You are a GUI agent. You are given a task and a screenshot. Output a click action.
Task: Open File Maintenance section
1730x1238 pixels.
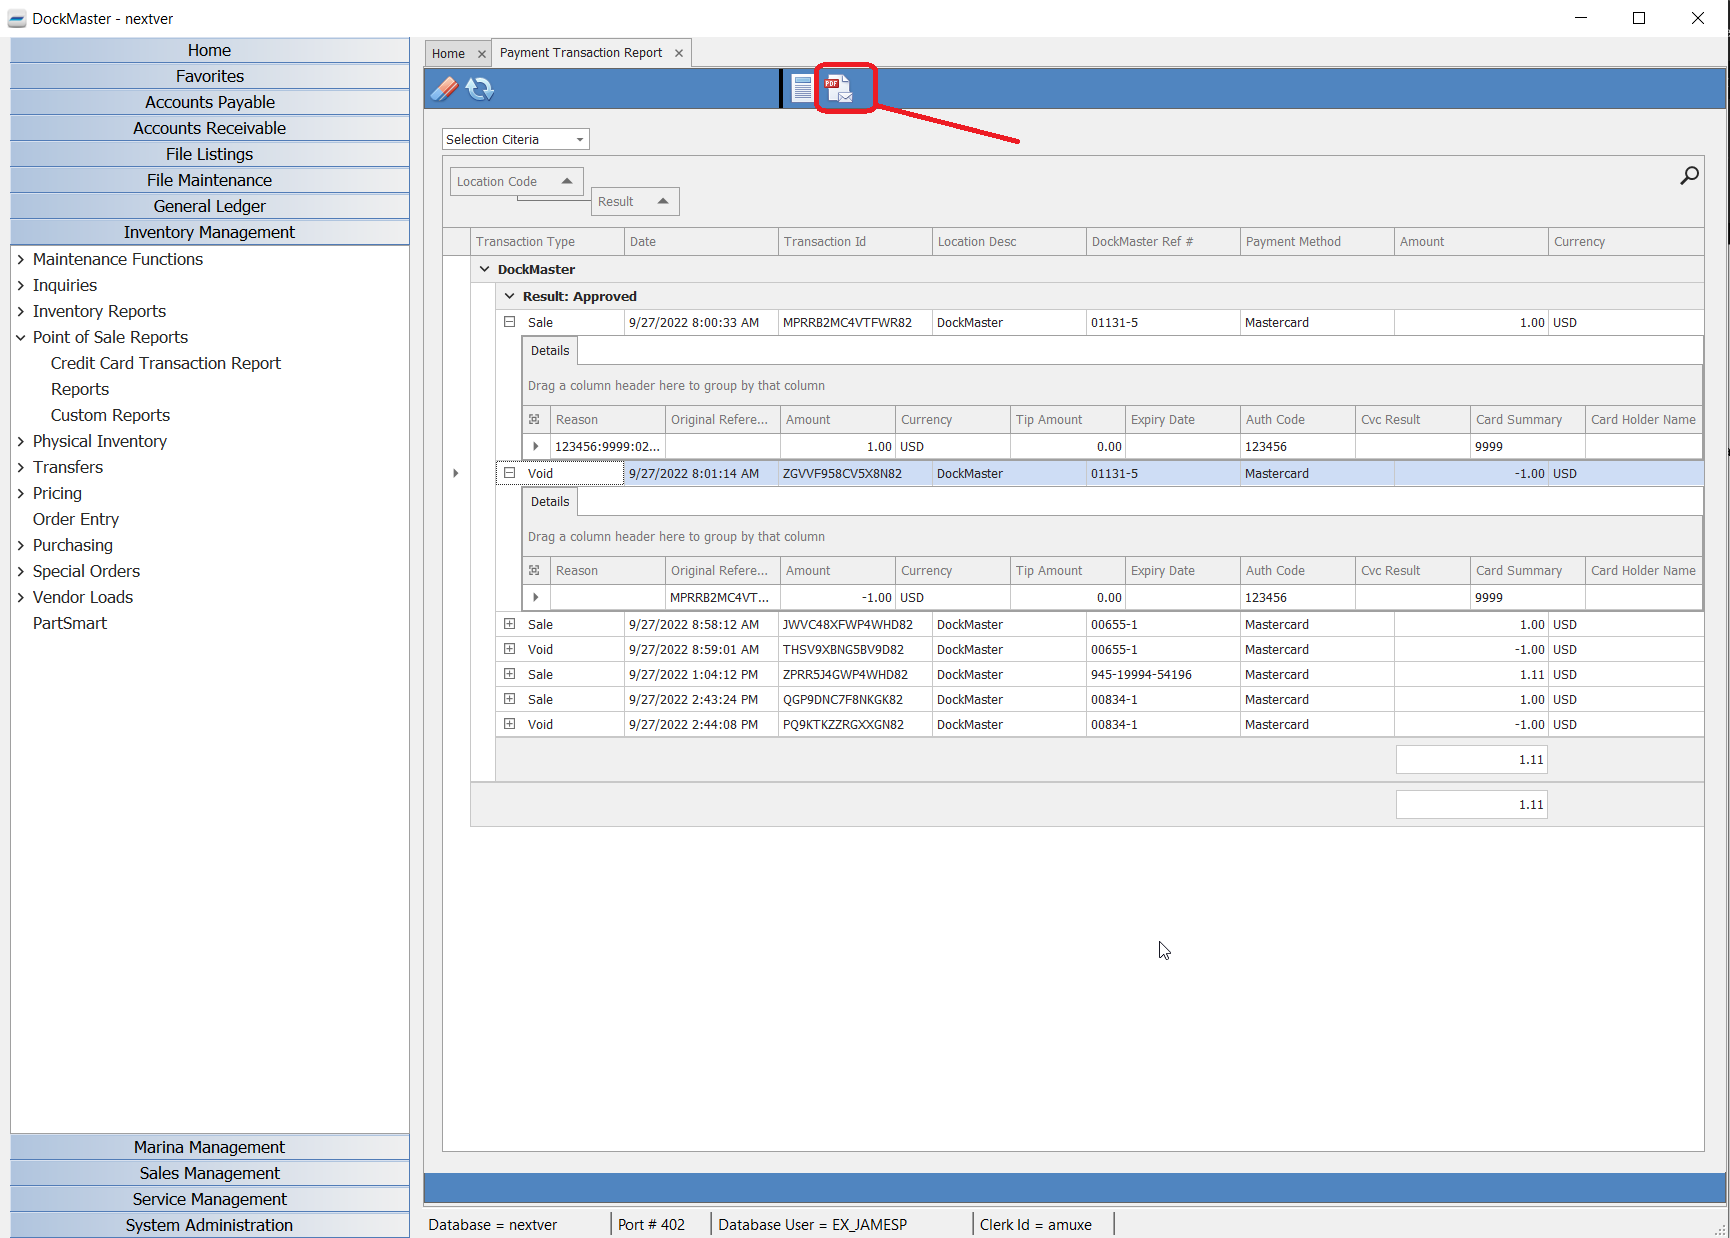(x=210, y=180)
